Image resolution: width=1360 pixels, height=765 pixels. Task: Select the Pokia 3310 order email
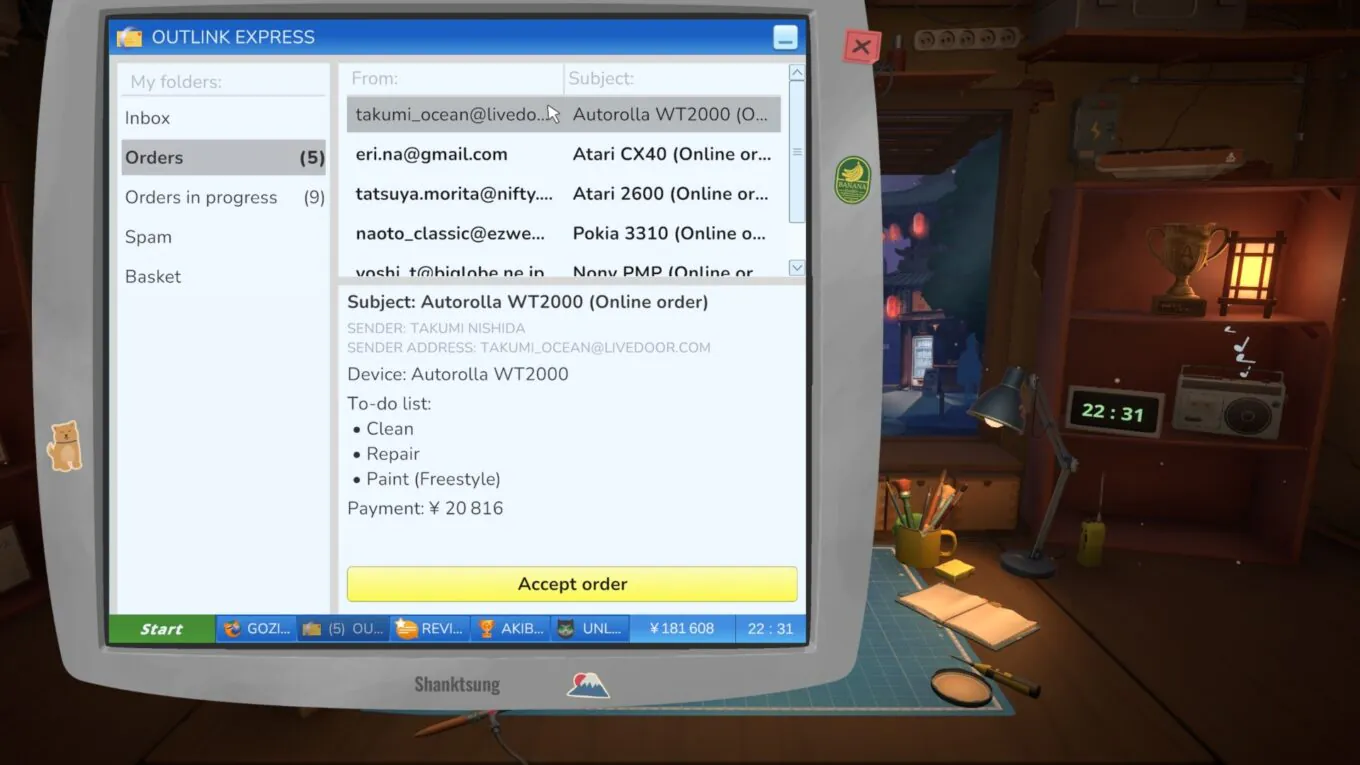[564, 233]
